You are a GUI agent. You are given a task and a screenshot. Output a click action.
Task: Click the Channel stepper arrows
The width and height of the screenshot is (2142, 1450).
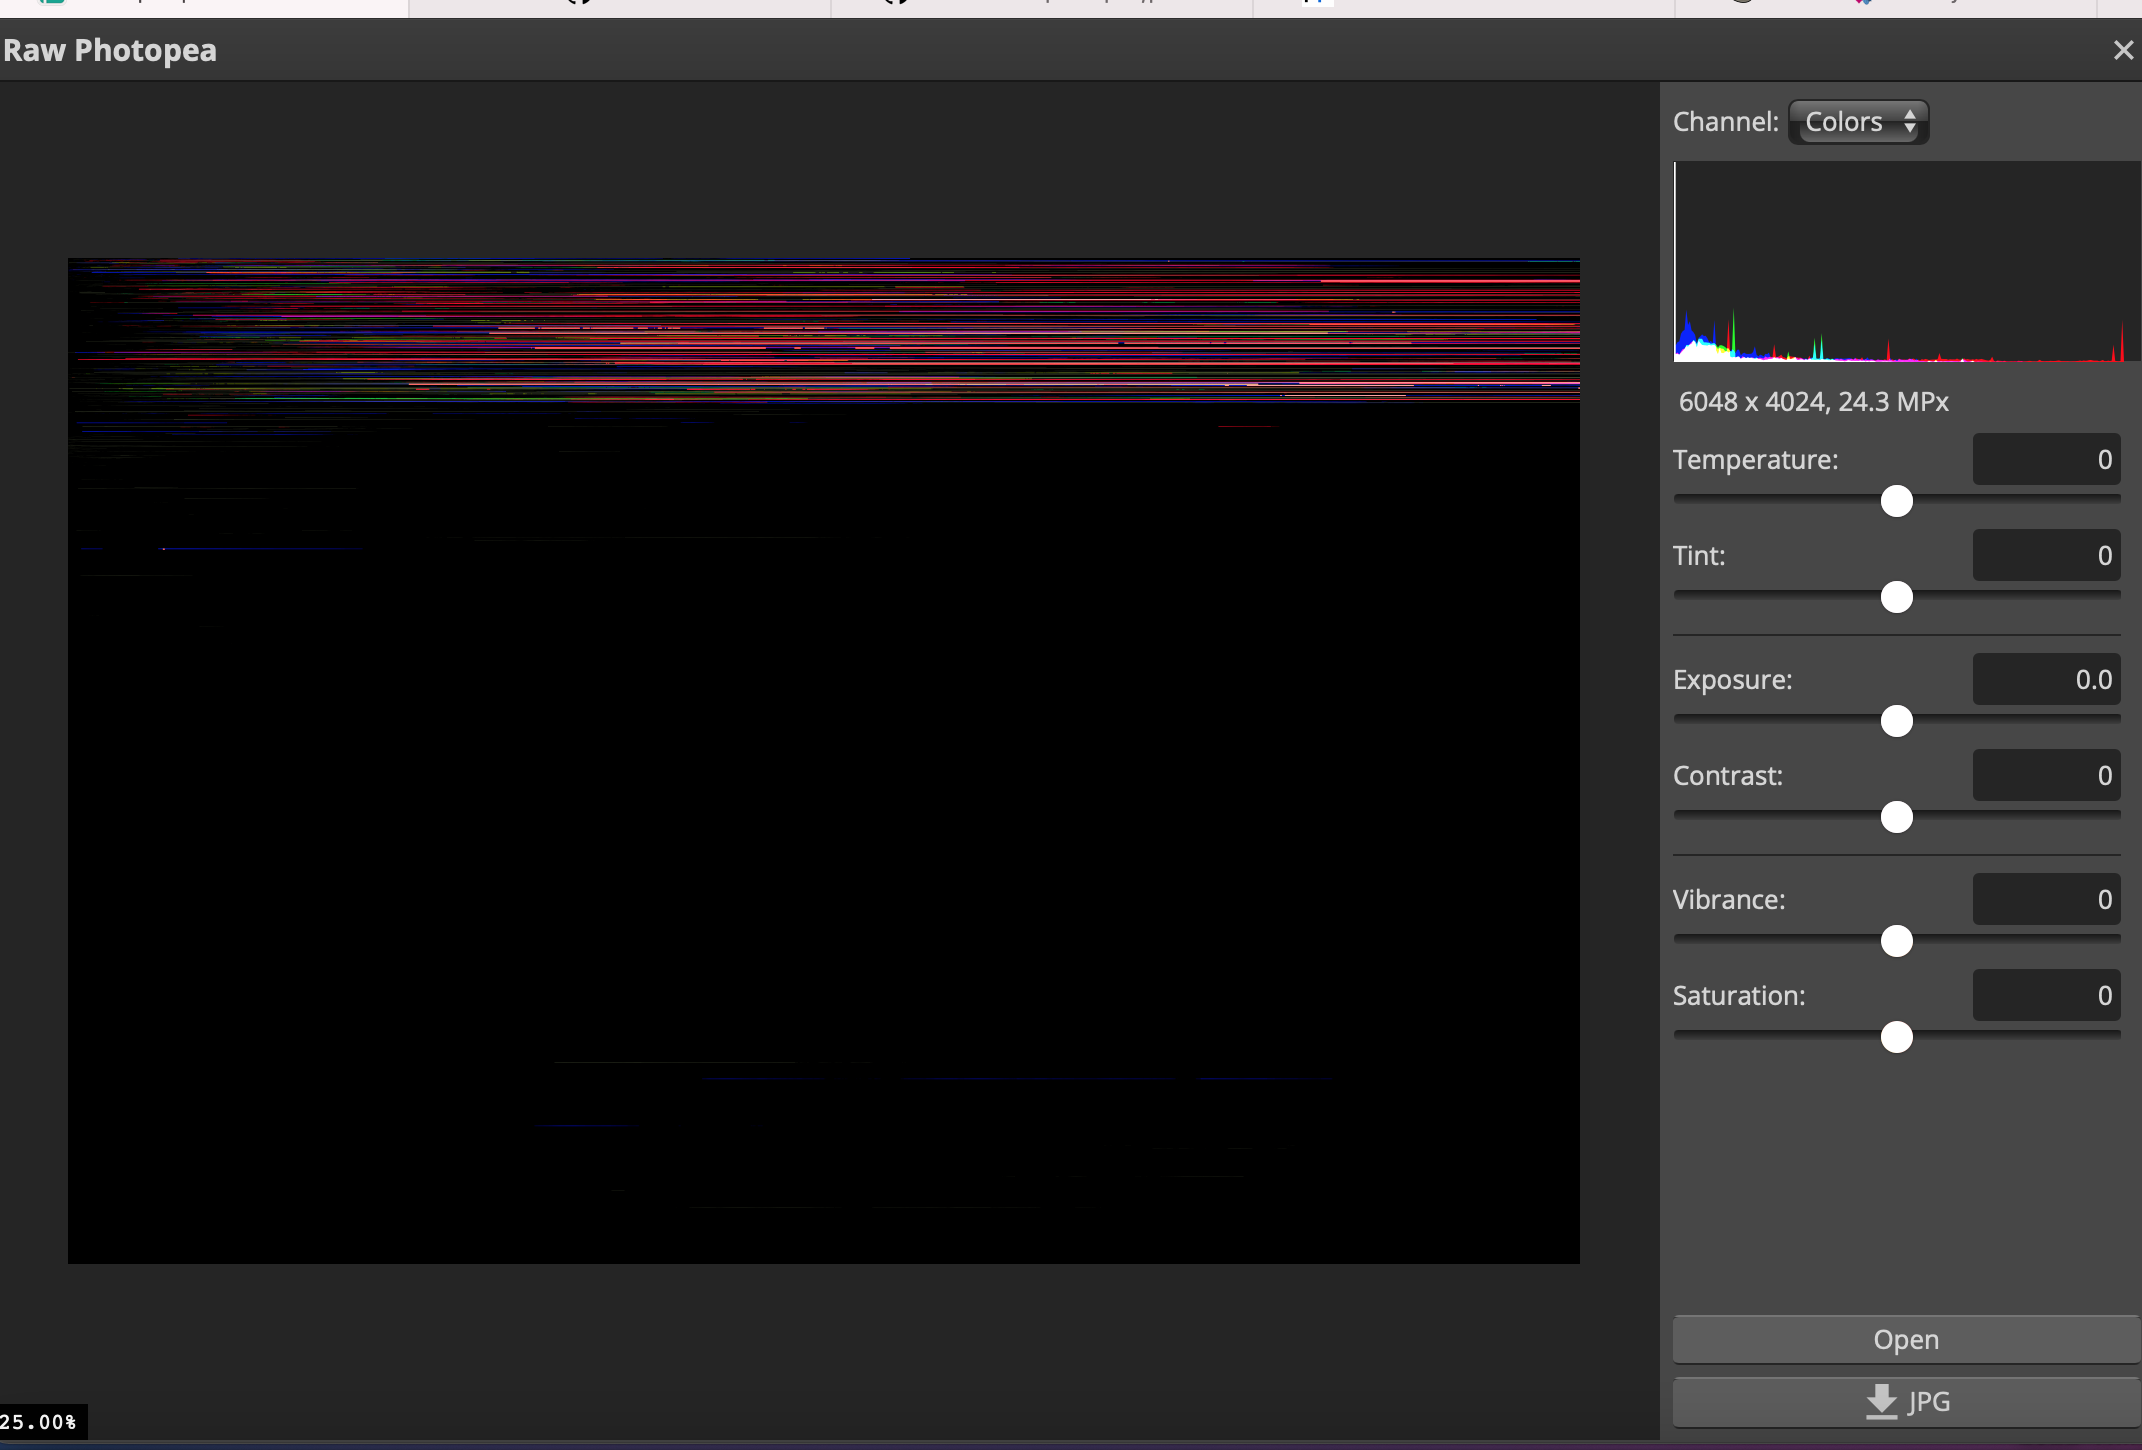point(1912,121)
